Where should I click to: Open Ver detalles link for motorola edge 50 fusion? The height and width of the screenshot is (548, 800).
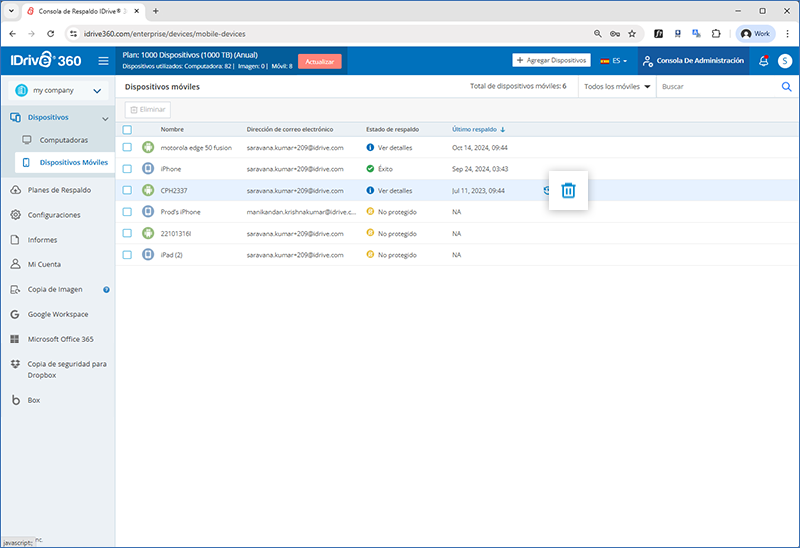click(x=394, y=147)
